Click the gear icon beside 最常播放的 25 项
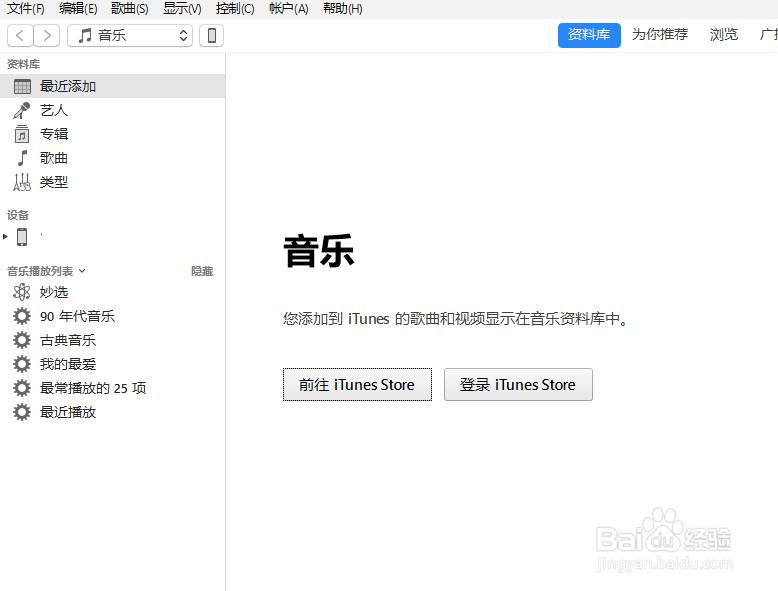 [x=21, y=388]
